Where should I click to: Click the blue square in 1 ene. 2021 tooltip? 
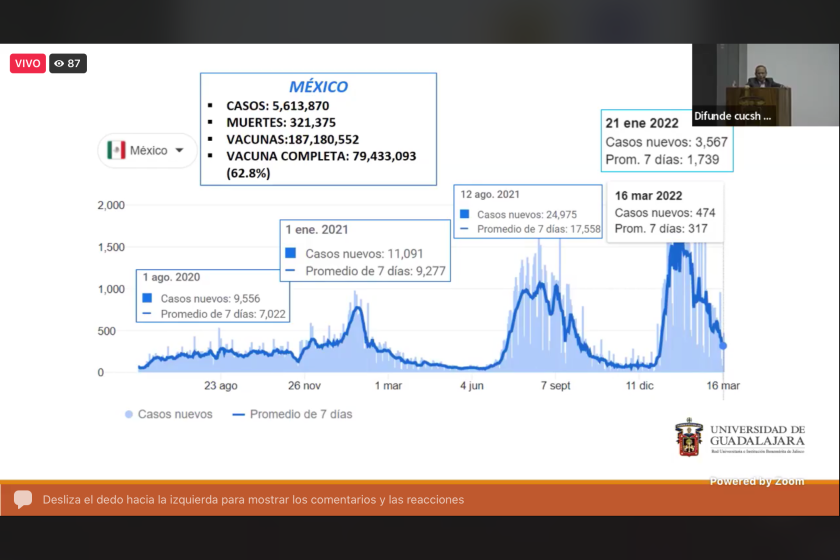click(x=291, y=253)
